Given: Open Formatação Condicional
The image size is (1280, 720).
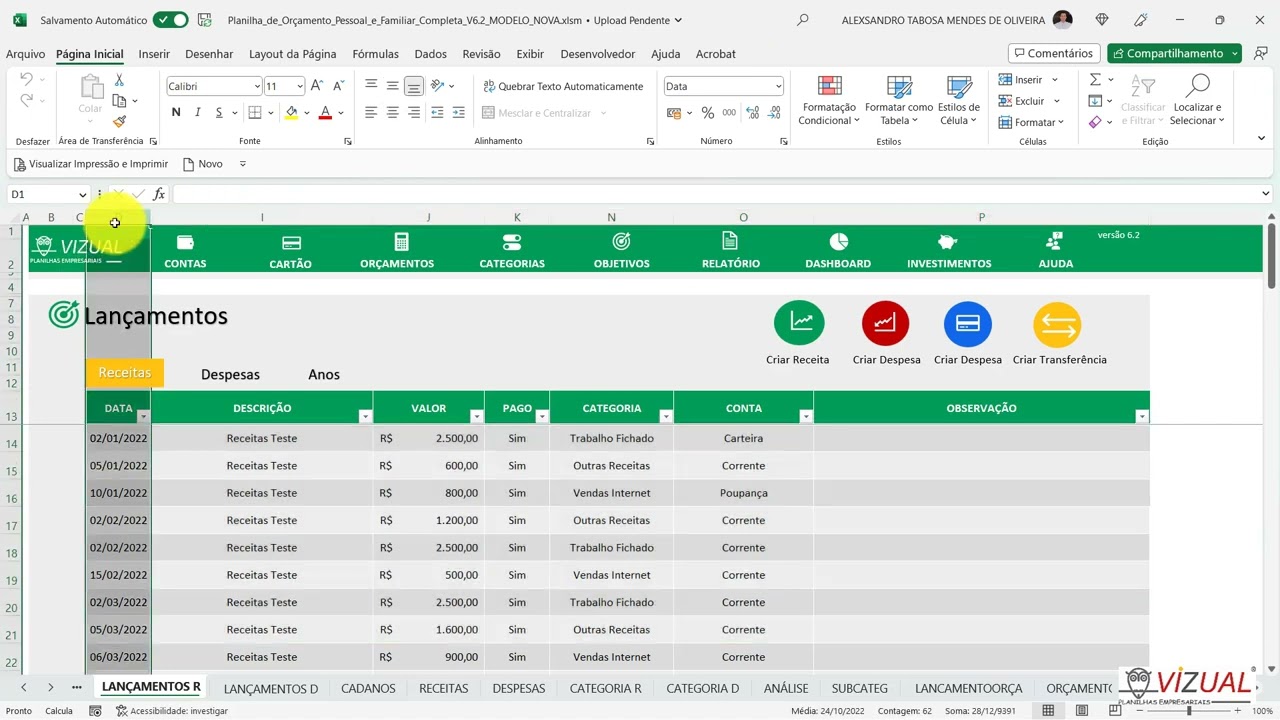Looking at the screenshot, I should tap(829, 100).
